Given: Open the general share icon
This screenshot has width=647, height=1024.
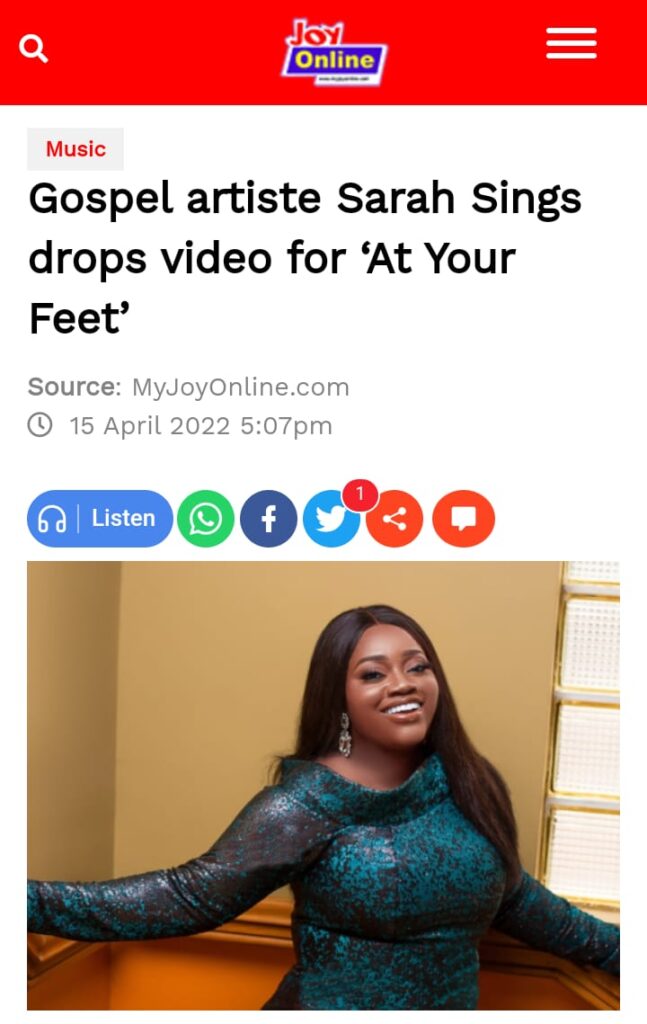Looking at the screenshot, I should [x=394, y=520].
